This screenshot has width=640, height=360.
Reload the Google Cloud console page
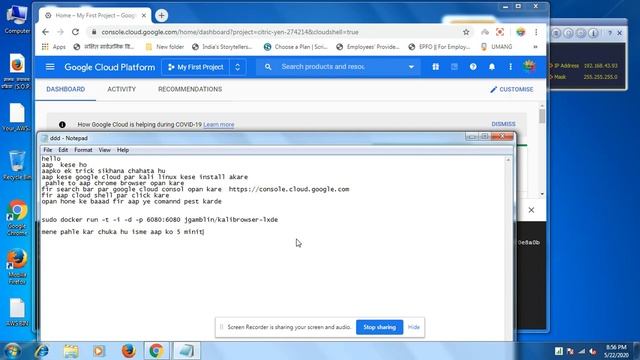pos(76,32)
